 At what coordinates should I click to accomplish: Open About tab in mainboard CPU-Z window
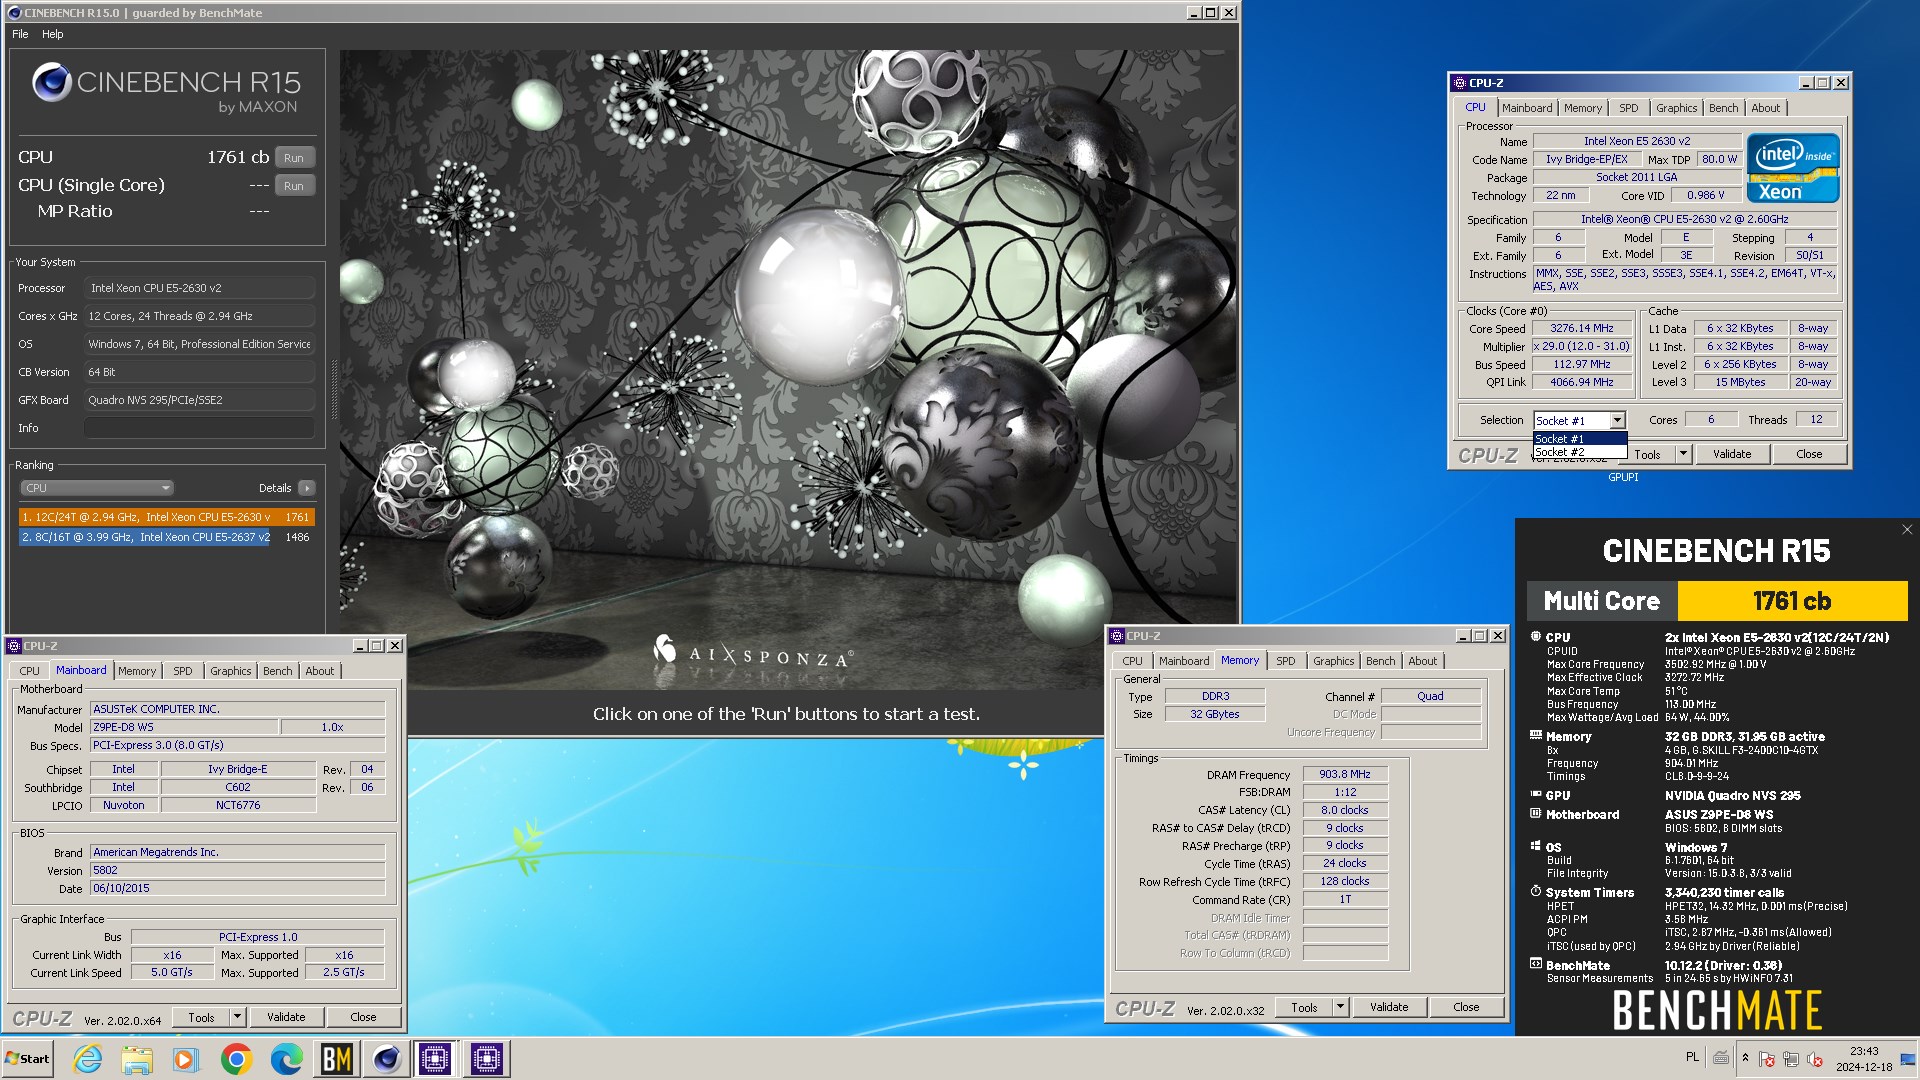click(x=320, y=671)
